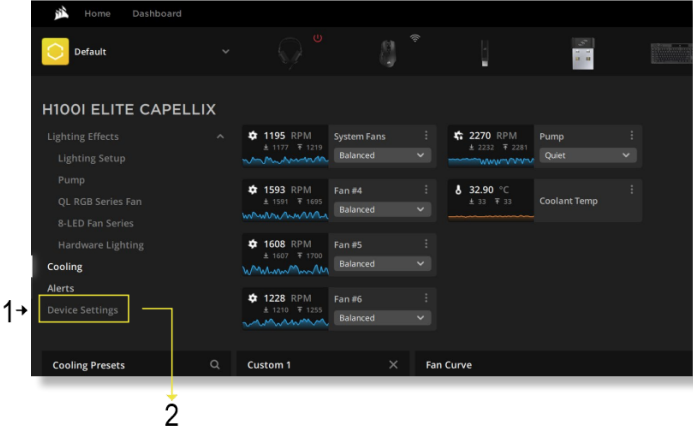This screenshot has width=693, height=429.
Task: Click the Coolant Temp label
Action: pos(568,201)
